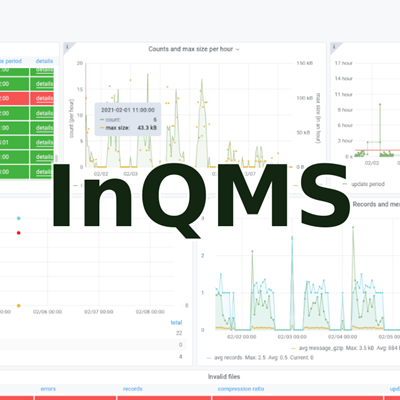
Task: Select the value '22' under total
Action: [x=179, y=333]
